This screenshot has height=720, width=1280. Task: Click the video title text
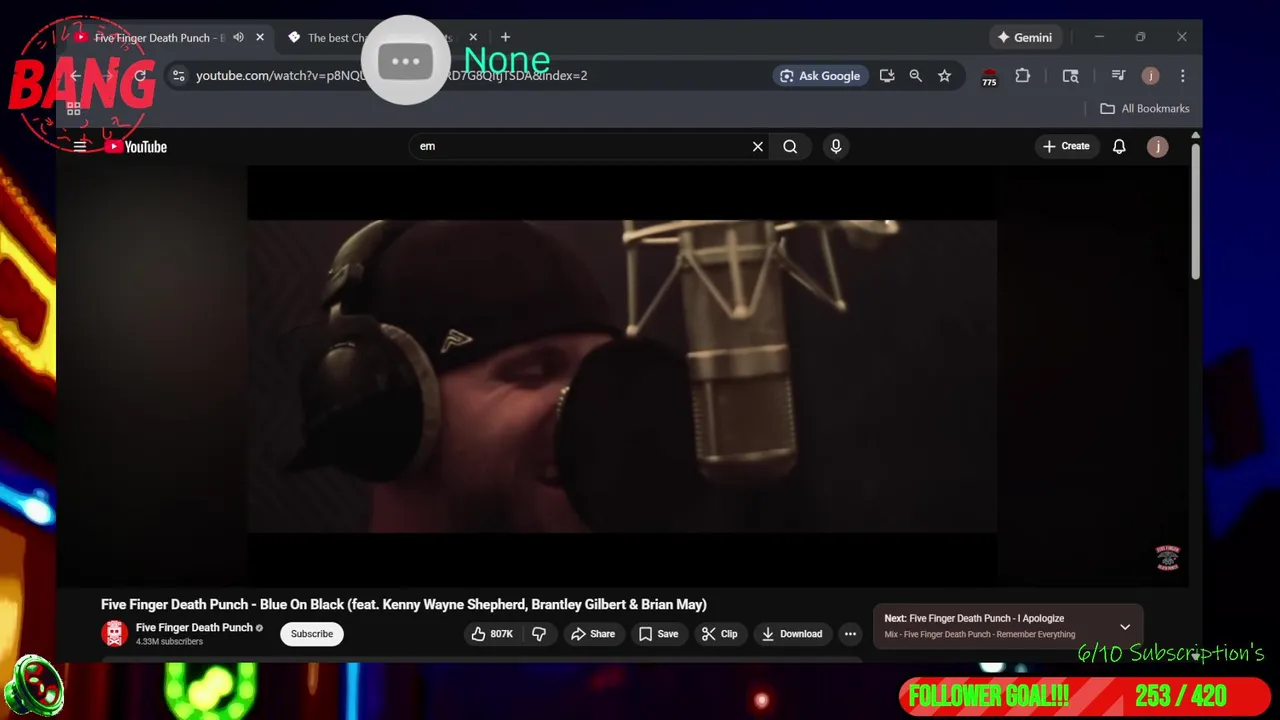[404, 604]
